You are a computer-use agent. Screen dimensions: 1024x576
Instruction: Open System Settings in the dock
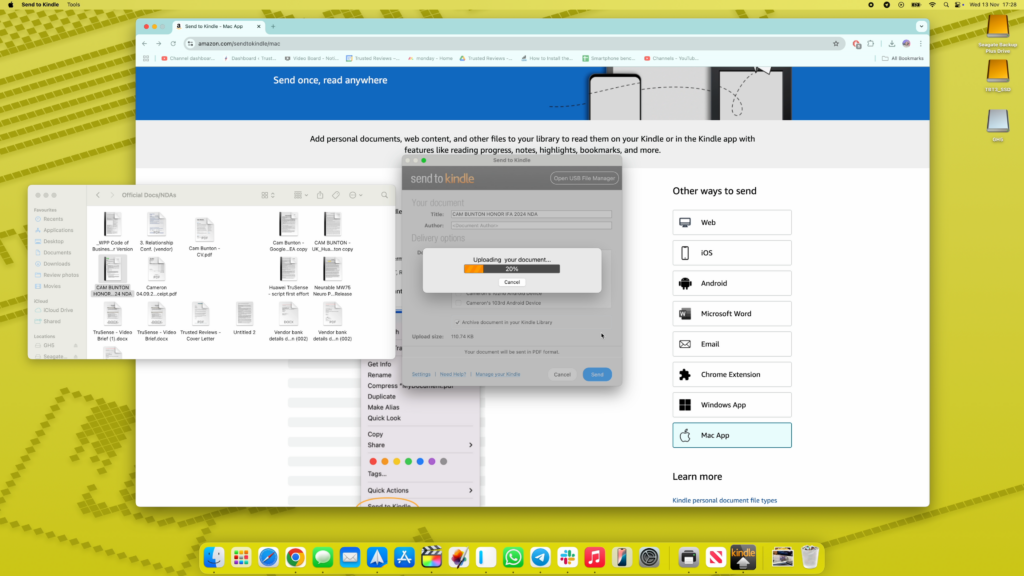(649, 557)
